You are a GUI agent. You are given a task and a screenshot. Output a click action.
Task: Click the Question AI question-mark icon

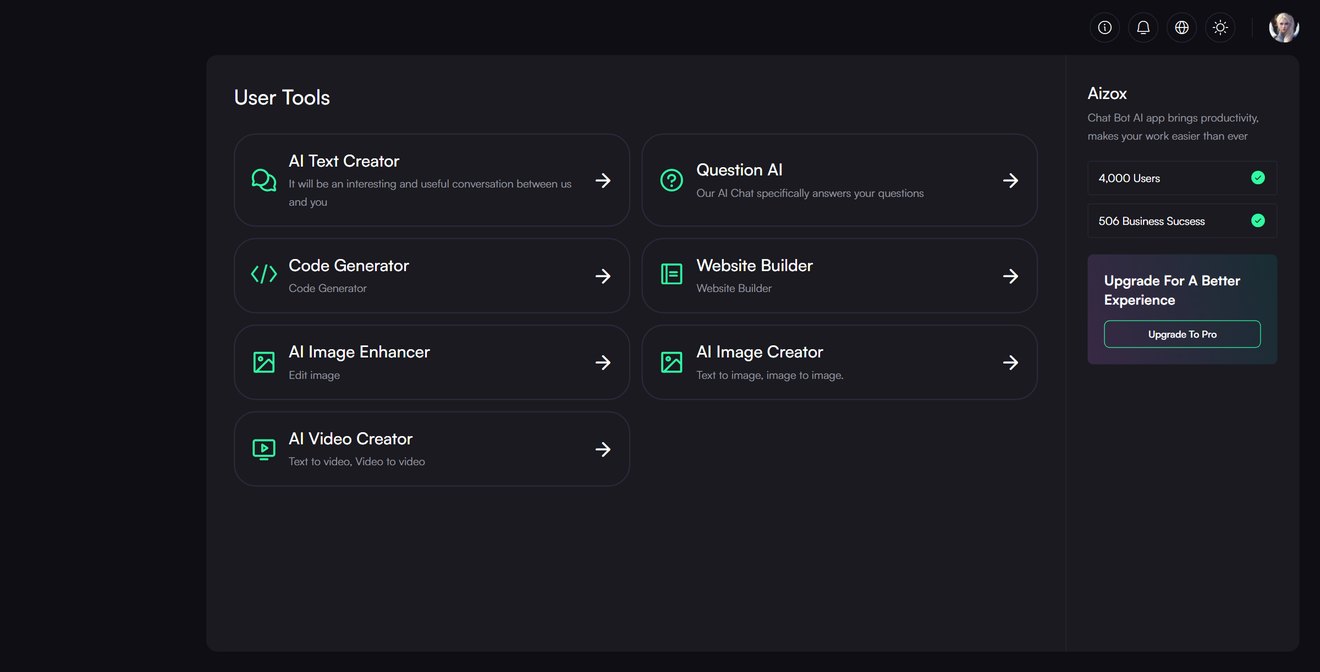(x=672, y=180)
